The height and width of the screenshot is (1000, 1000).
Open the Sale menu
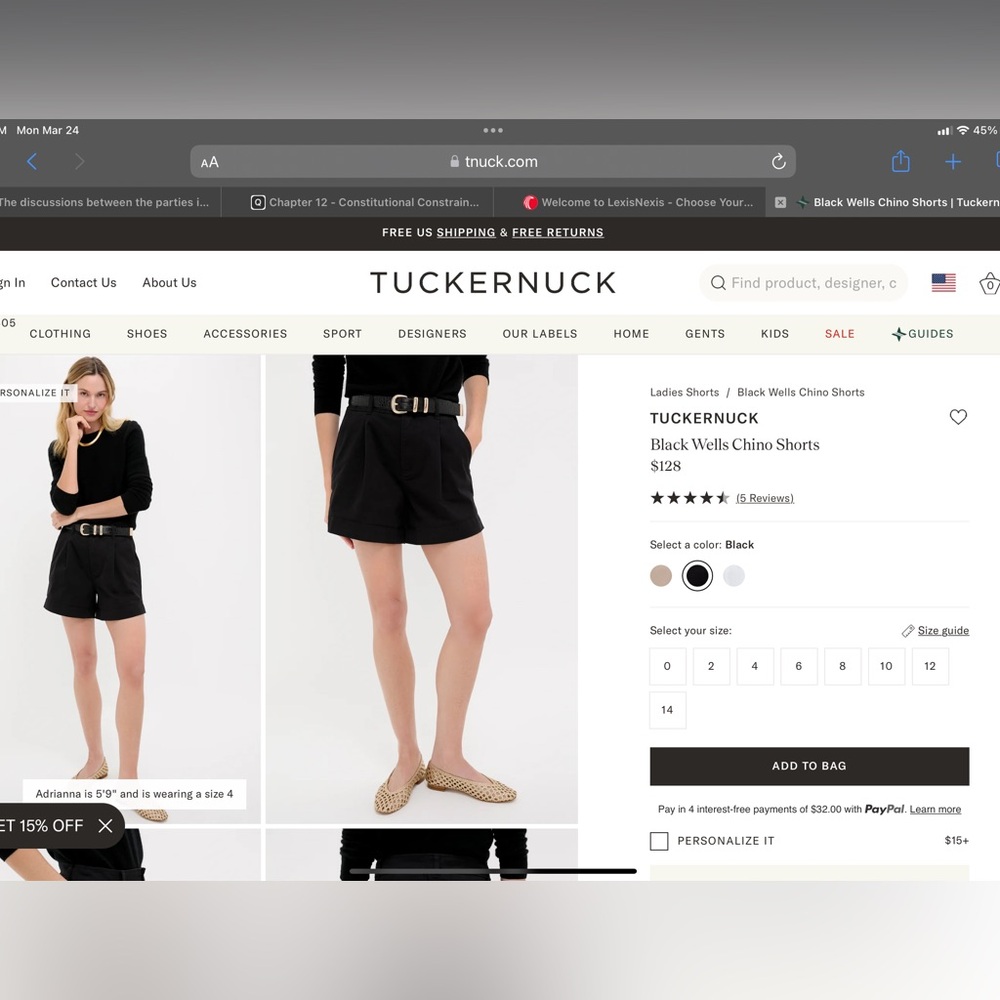click(839, 334)
